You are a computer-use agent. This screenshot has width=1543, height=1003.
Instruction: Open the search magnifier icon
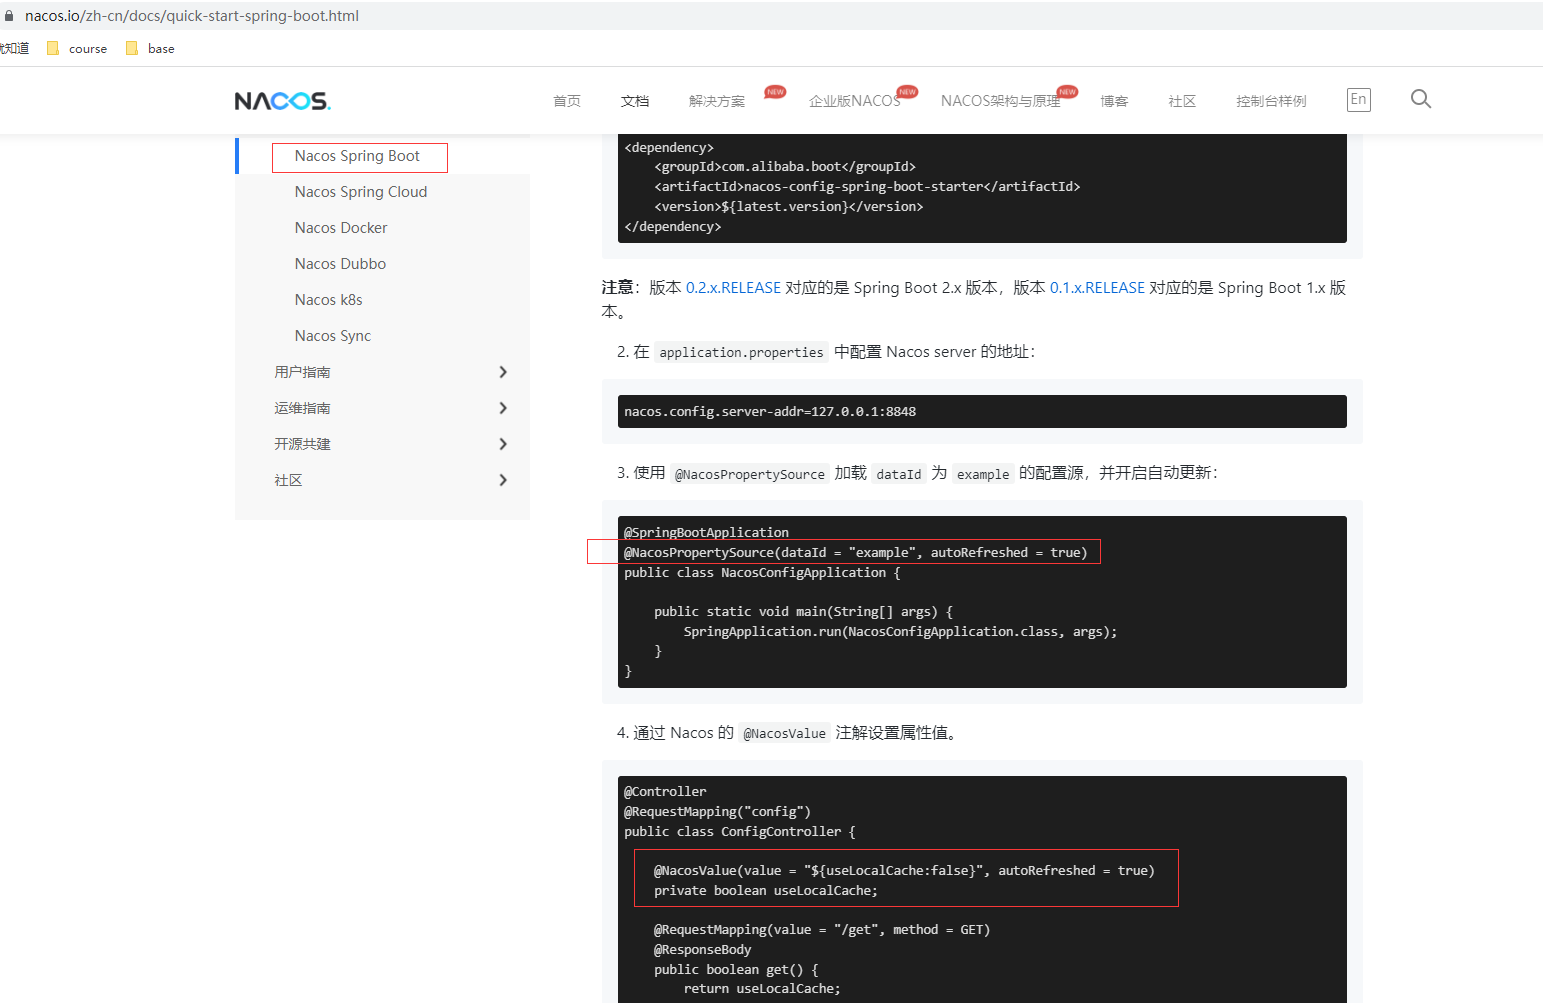1420,99
